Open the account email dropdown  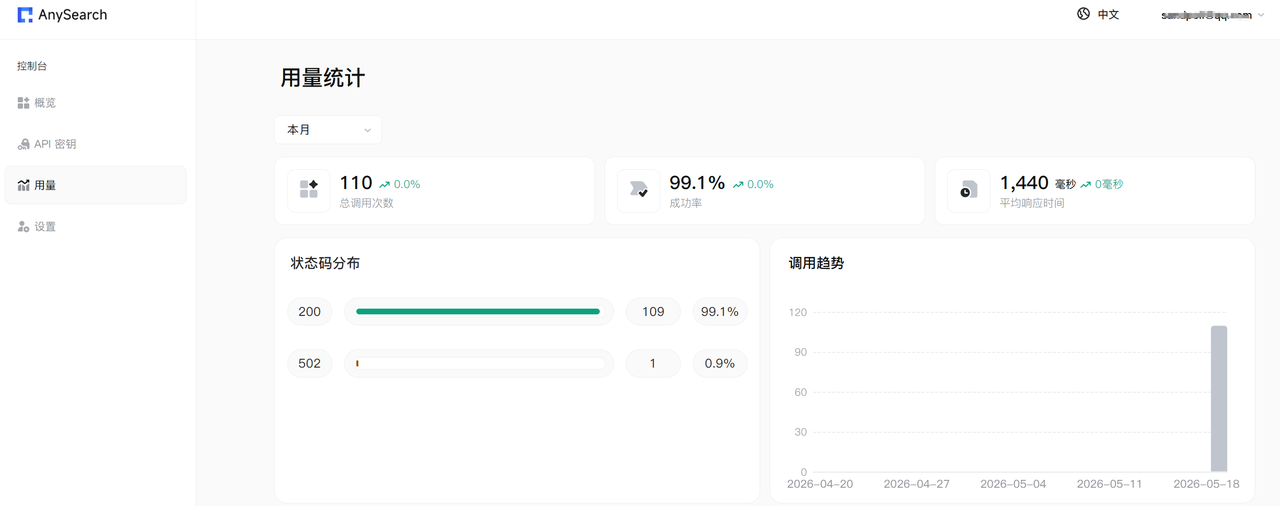pyautogui.click(x=1212, y=15)
